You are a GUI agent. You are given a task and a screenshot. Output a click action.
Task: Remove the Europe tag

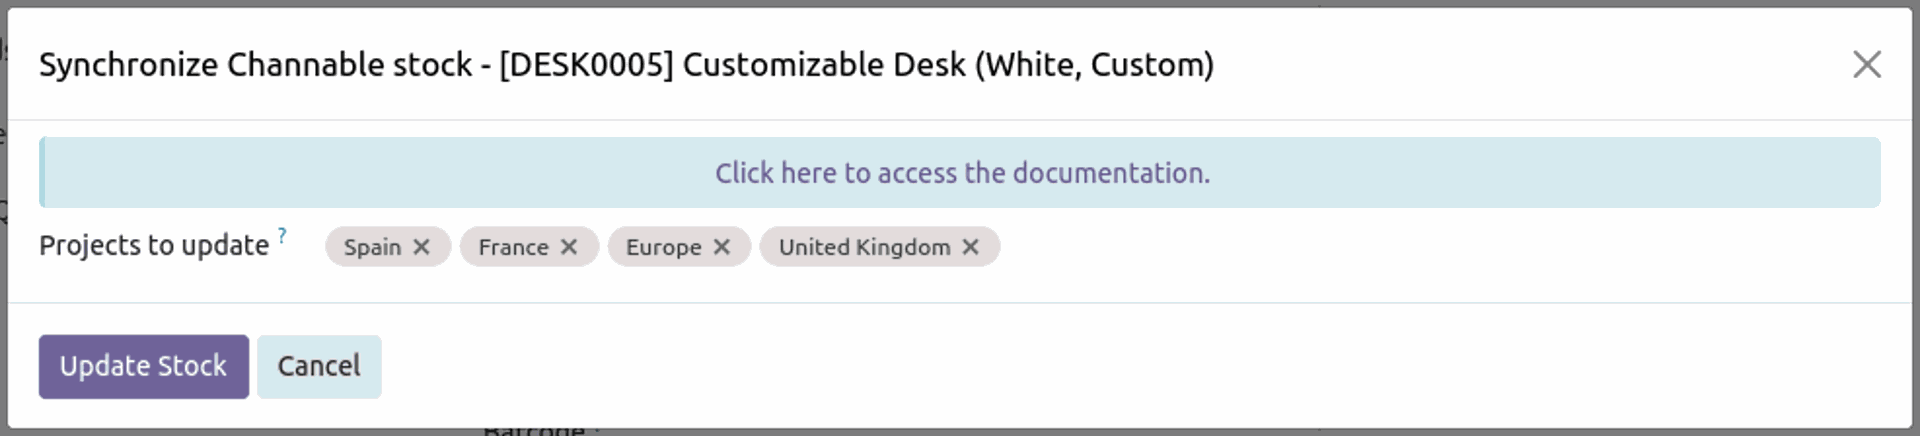click(x=722, y=247)
